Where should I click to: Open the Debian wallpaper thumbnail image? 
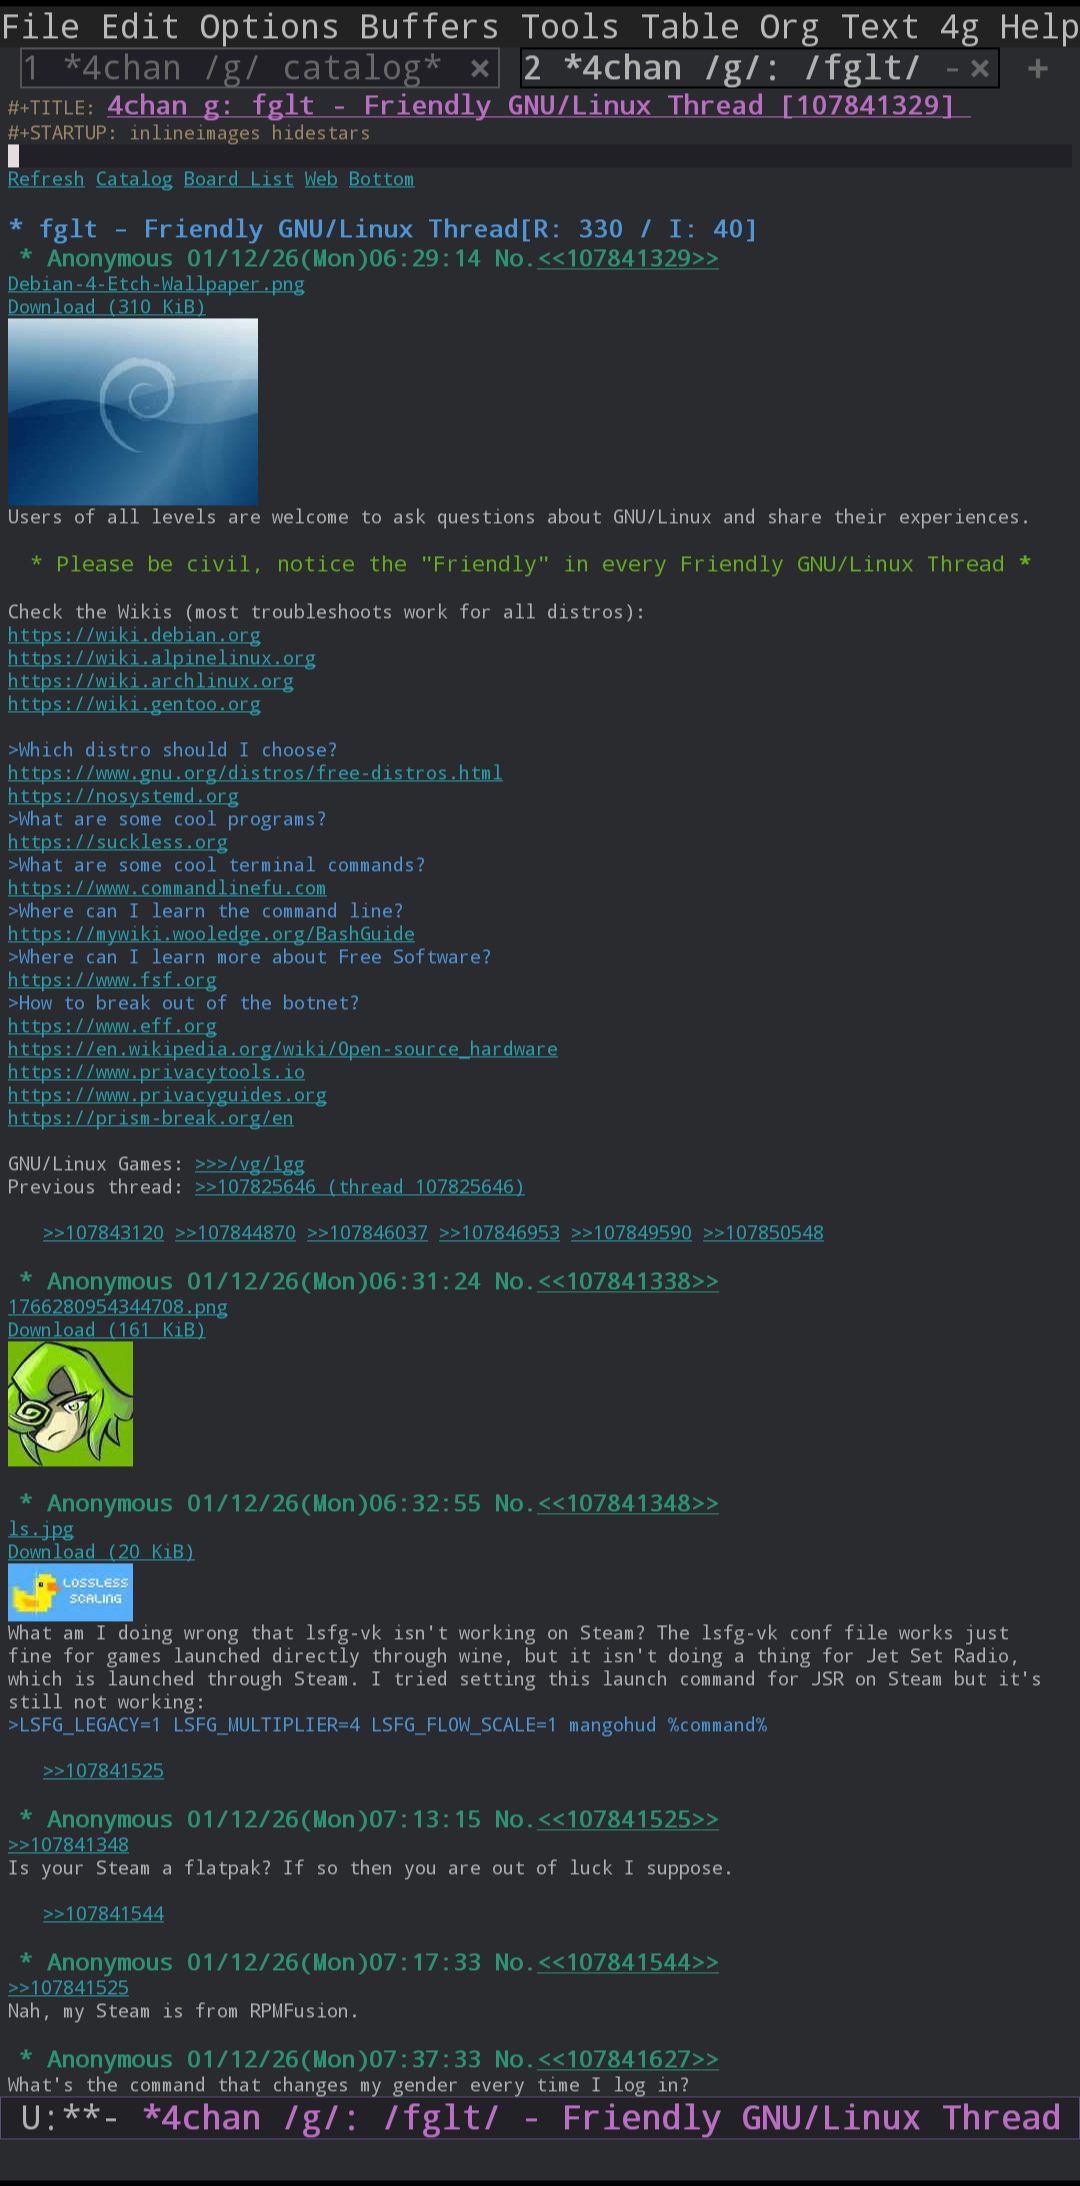click(x=133, y=411)
